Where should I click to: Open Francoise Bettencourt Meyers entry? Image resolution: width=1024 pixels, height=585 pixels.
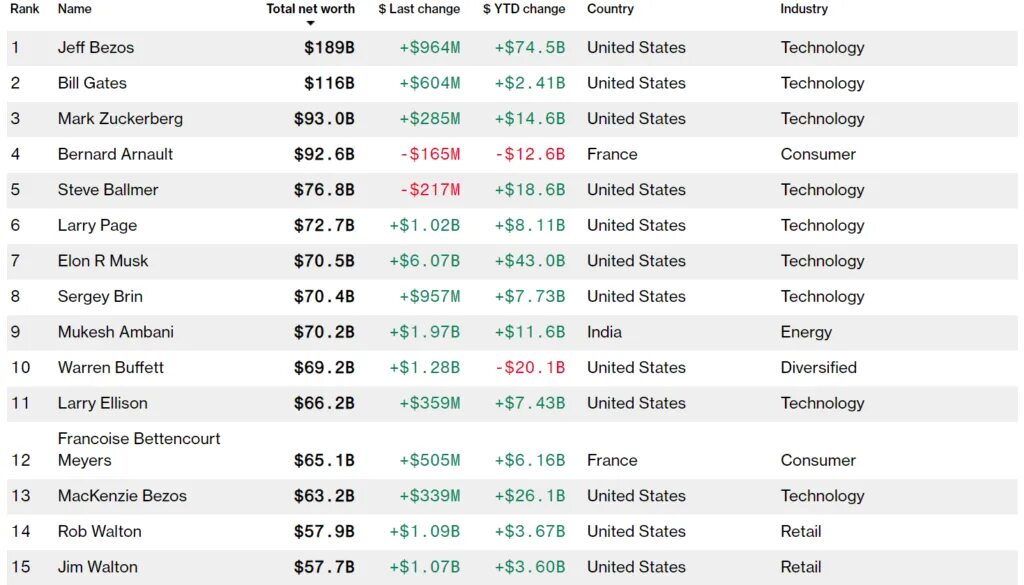pos(139,449)
